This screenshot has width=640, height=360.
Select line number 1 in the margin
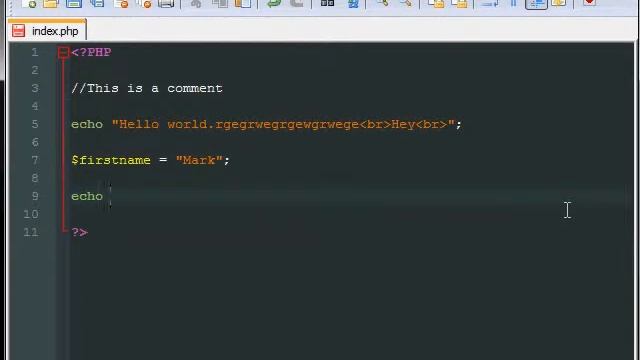tap(35, 52)
